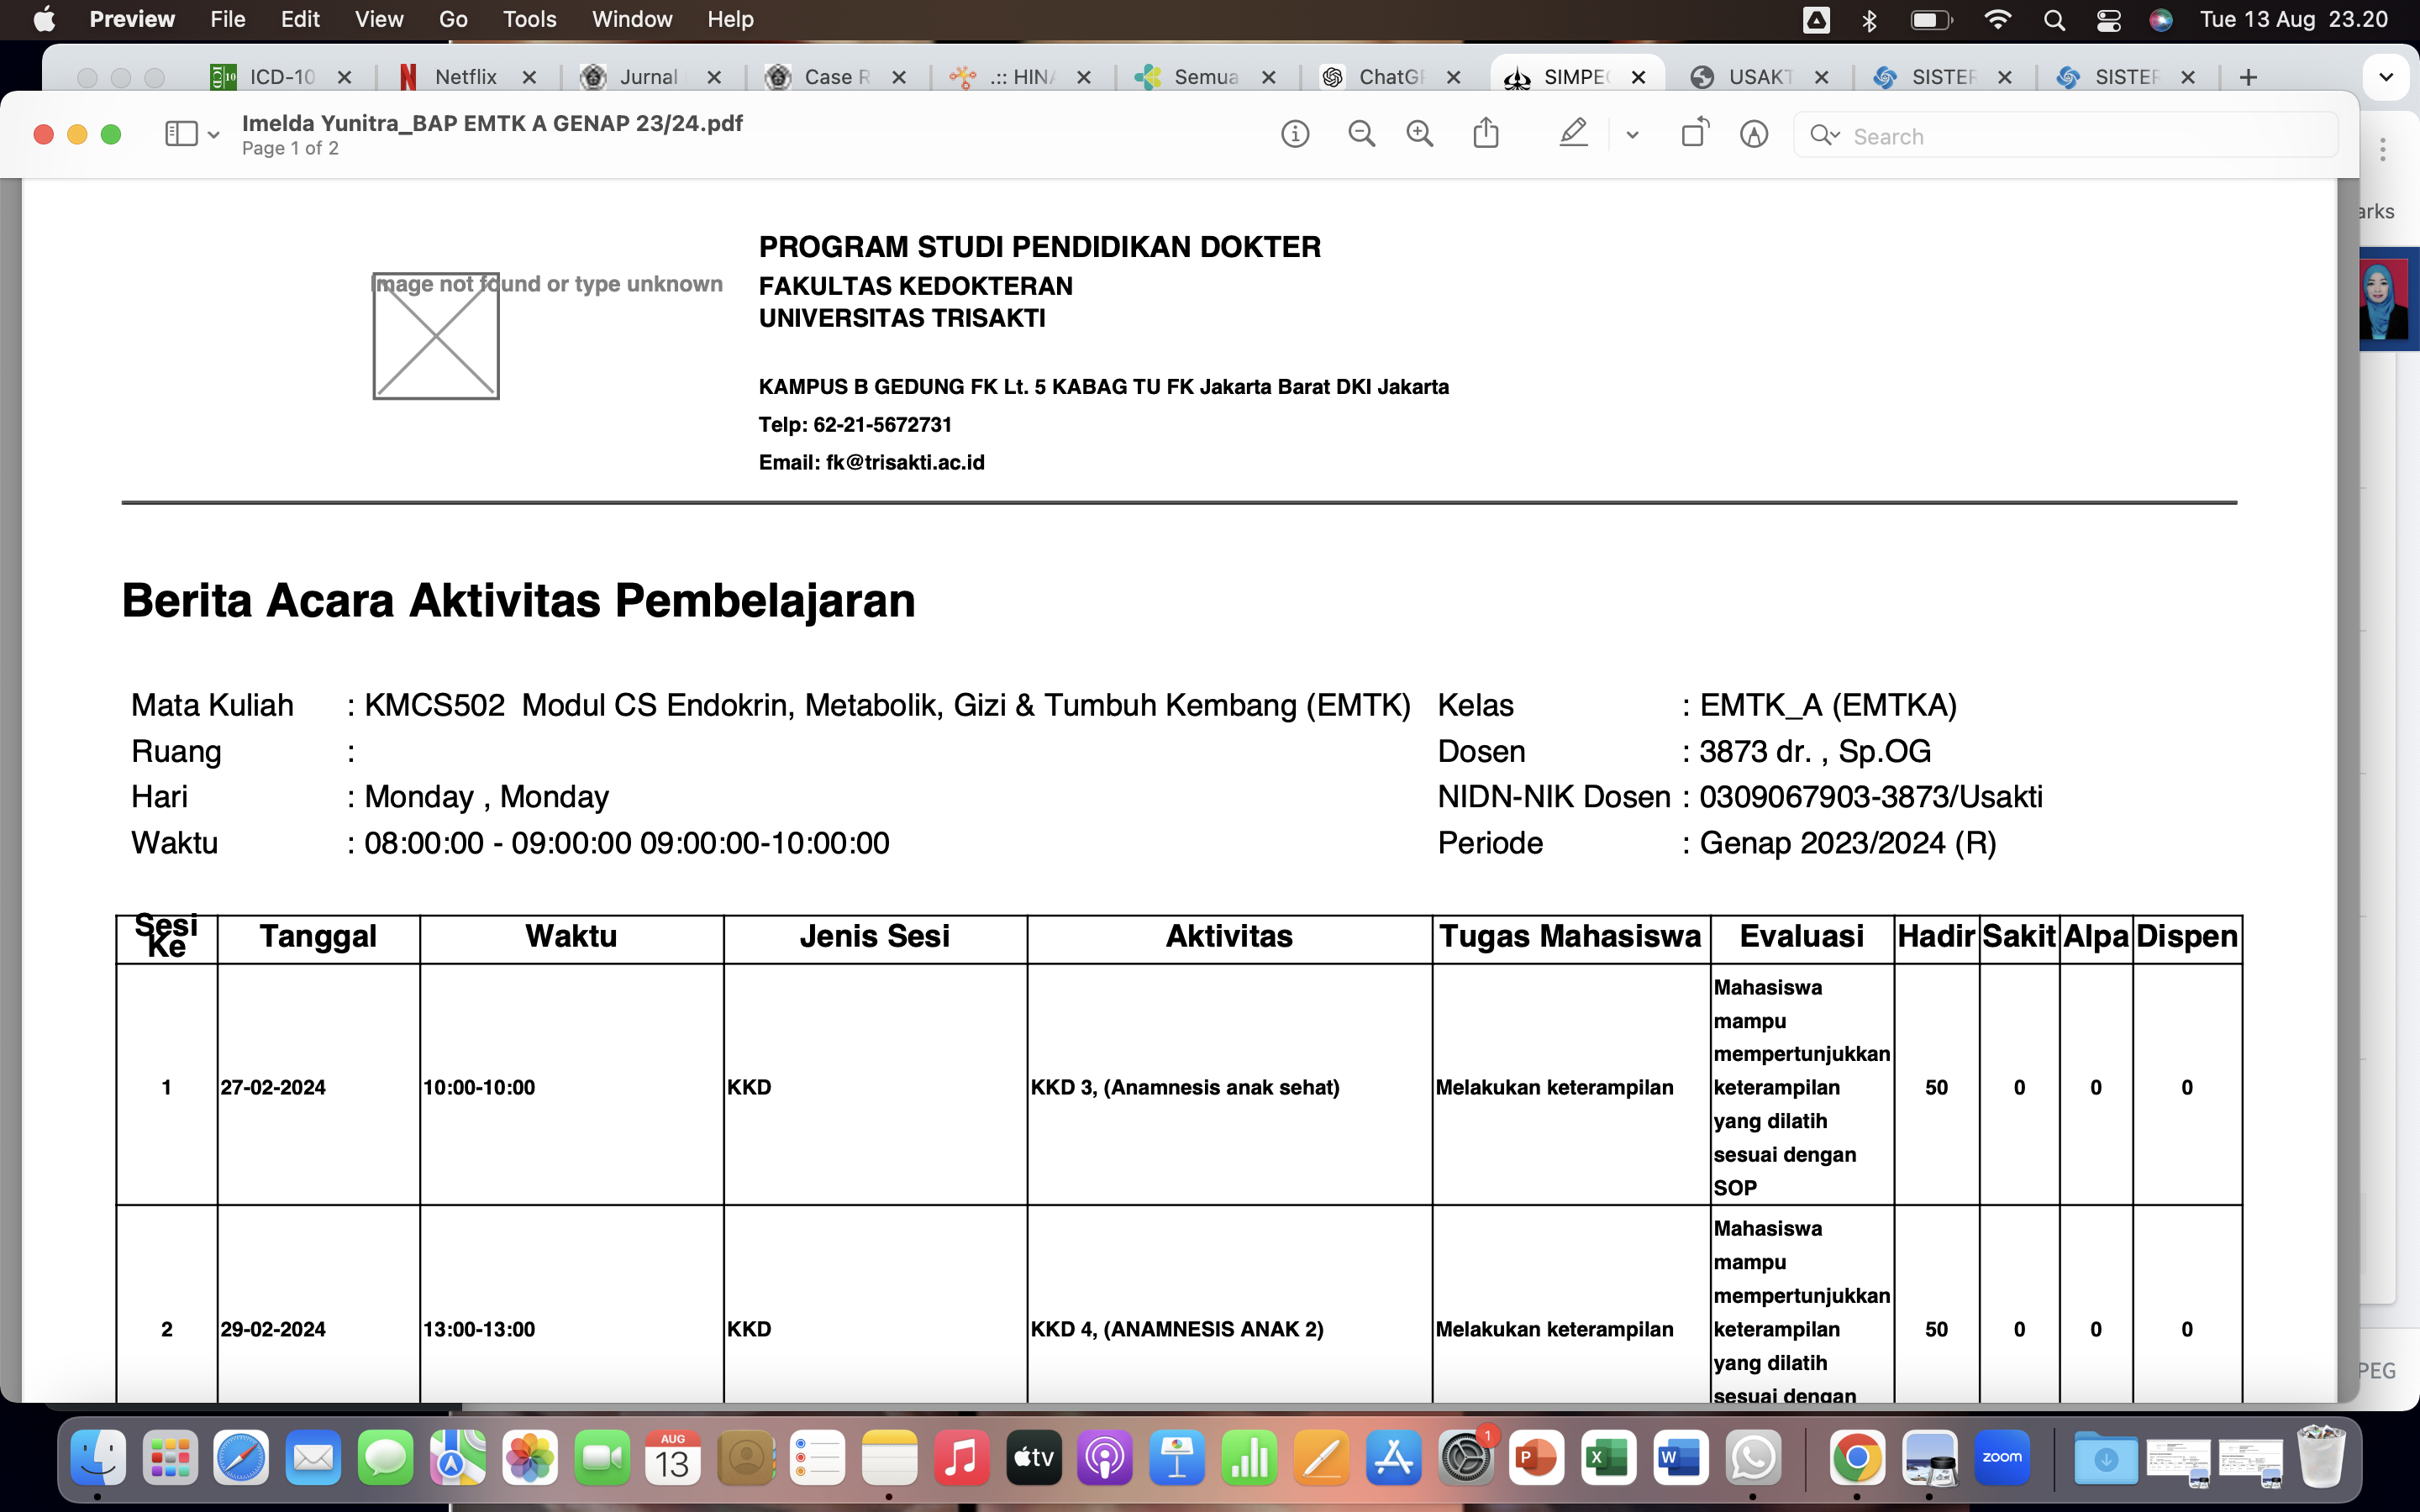The width and height of the screenshot is (2420, 1512).
Task: Open the Wi-Fi status menu
Action: click(x=1997, y=20)
